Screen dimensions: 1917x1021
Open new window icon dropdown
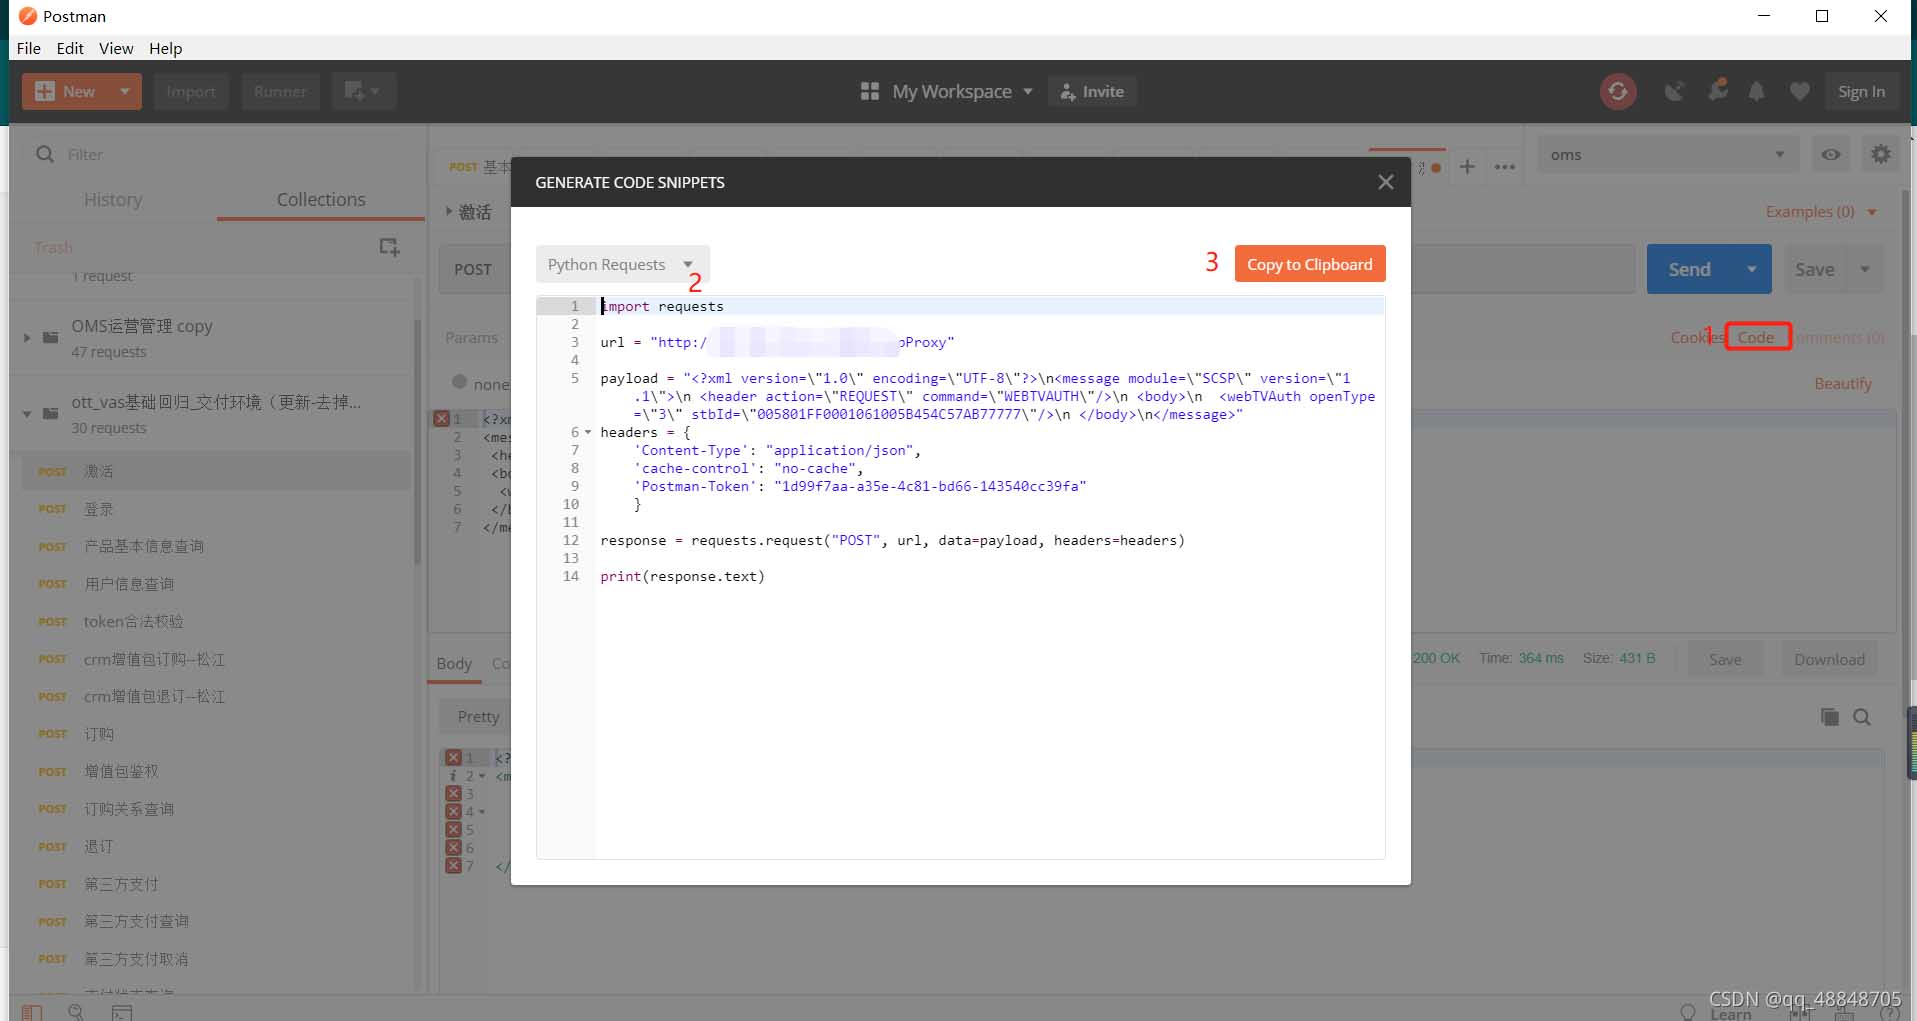click(x=363, y=91)
